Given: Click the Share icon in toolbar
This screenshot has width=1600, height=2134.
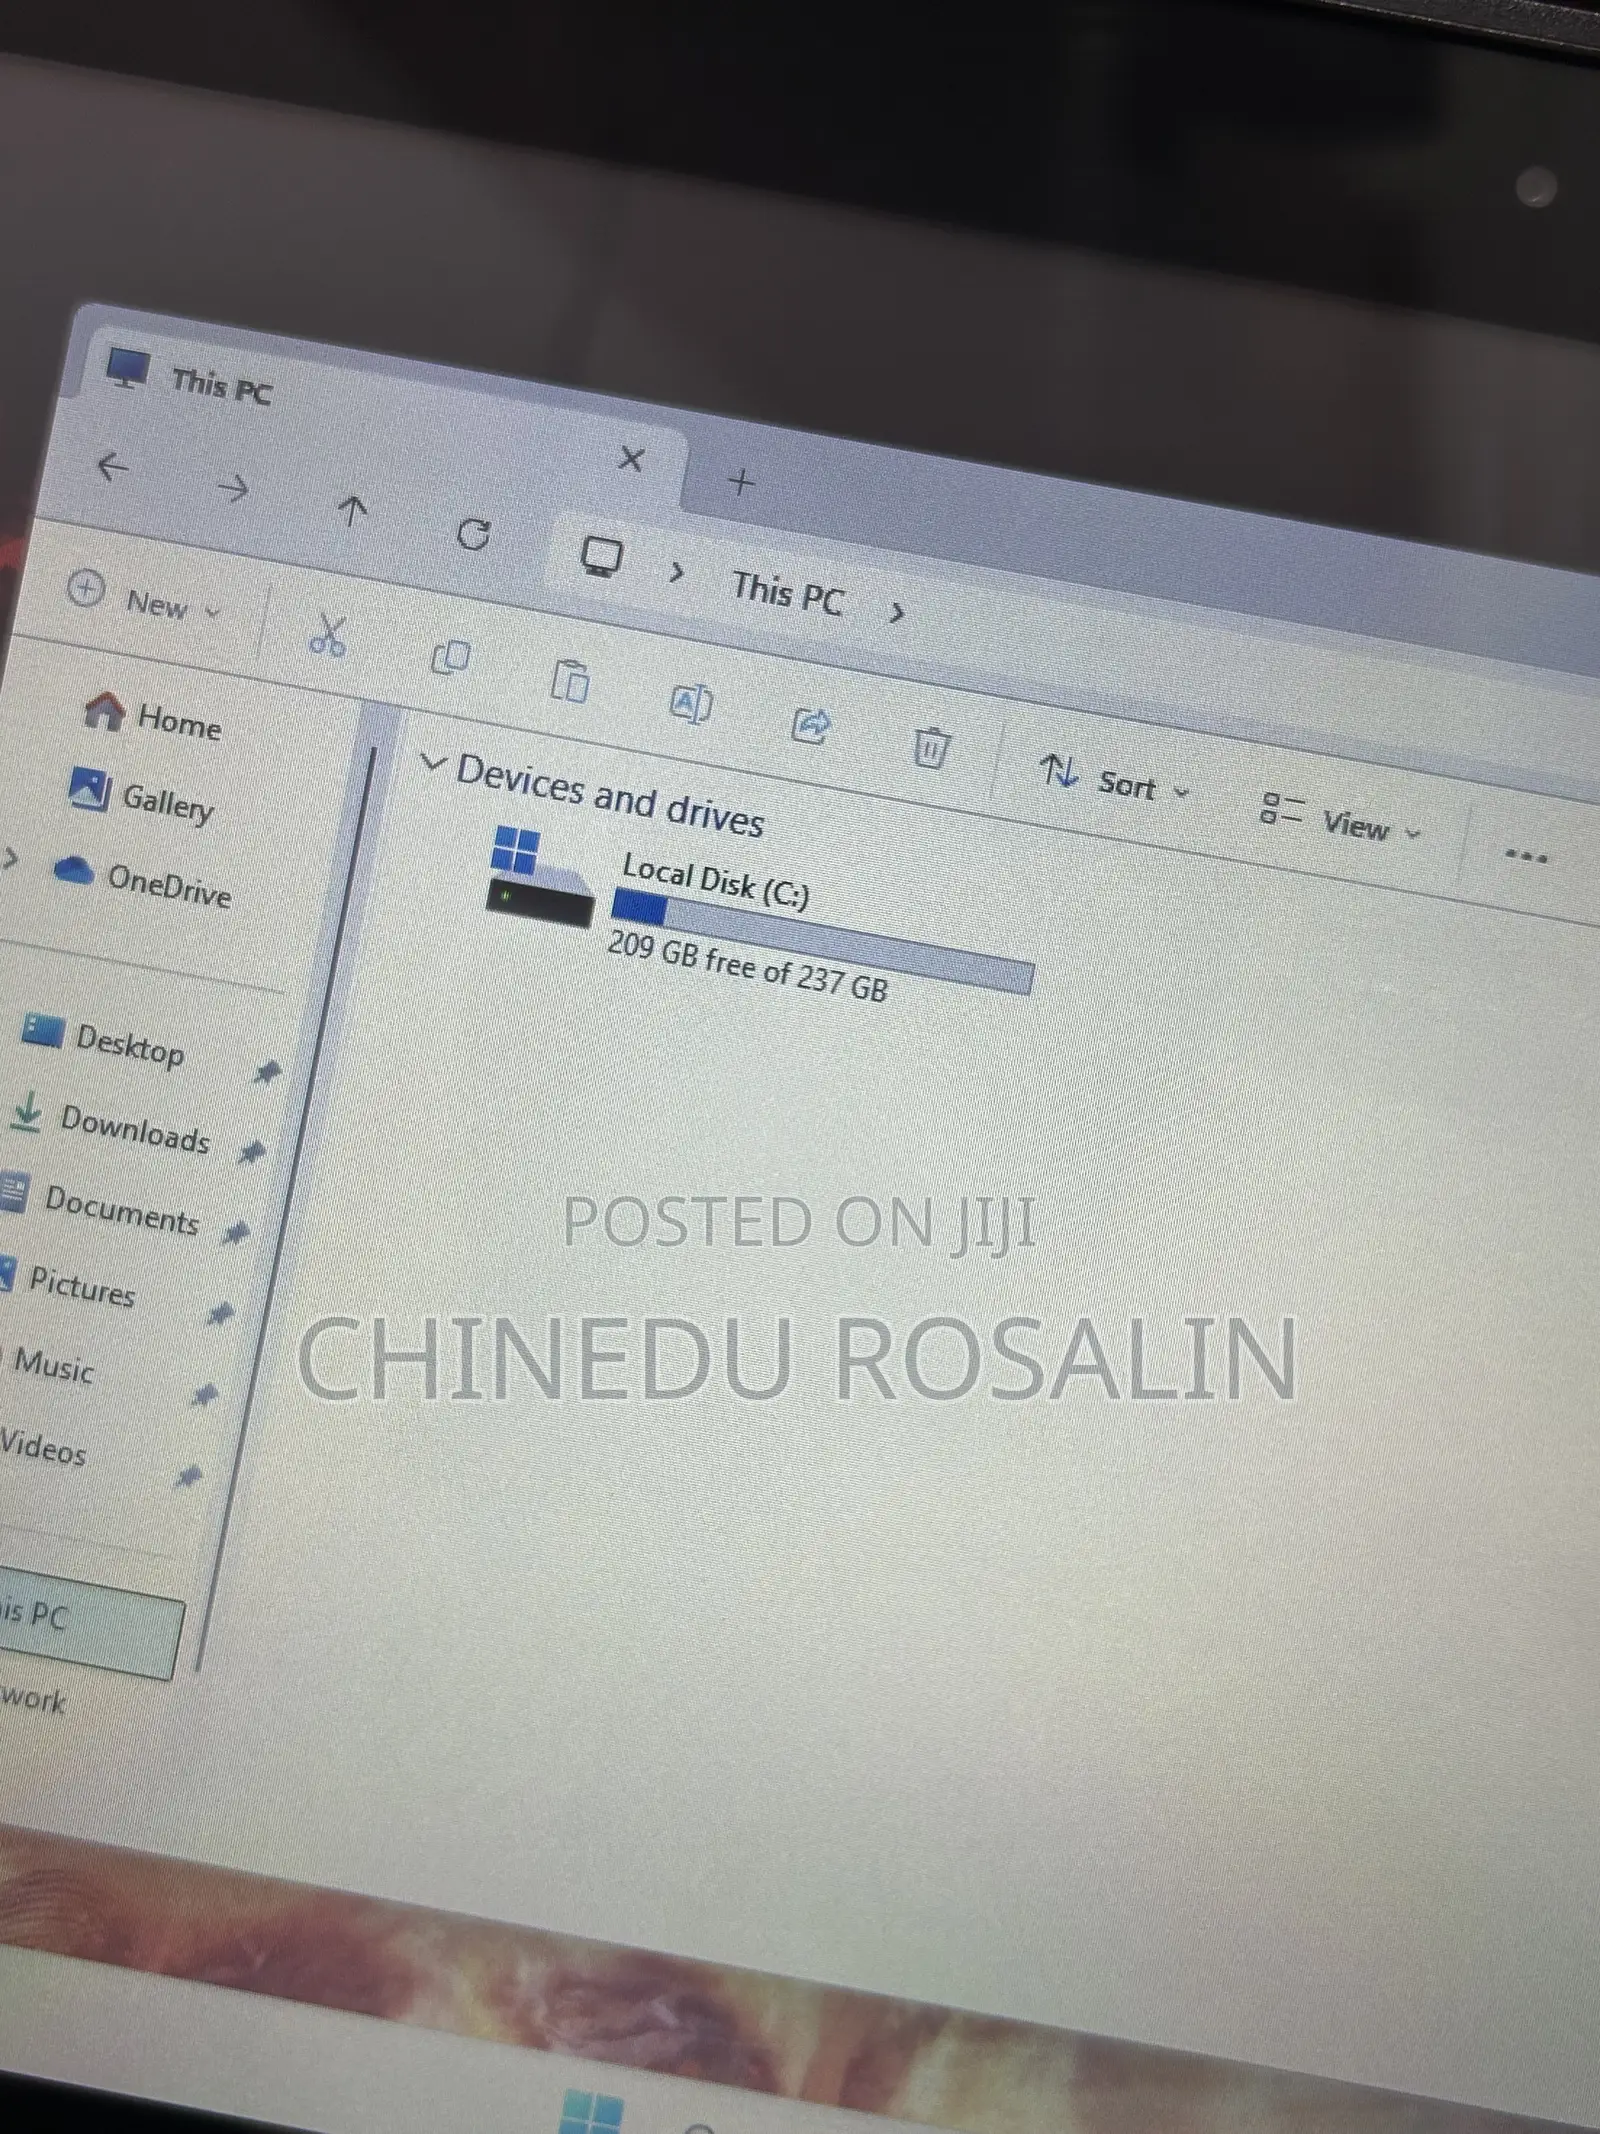Looking at the screenshot, I should pyautogui.click(x=810, y=724).
